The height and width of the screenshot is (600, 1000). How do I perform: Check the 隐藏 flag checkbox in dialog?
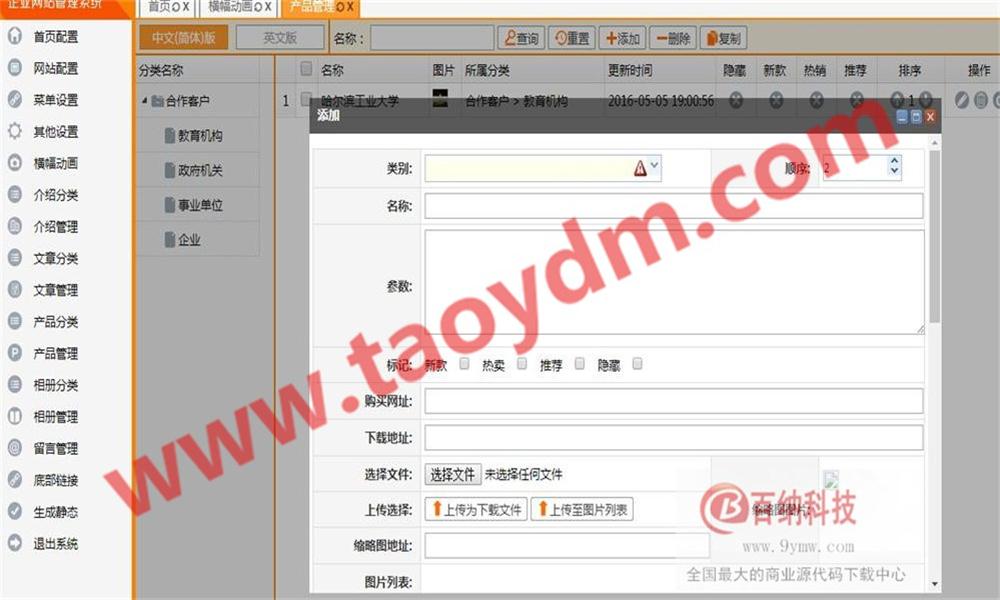click(636, 363)
